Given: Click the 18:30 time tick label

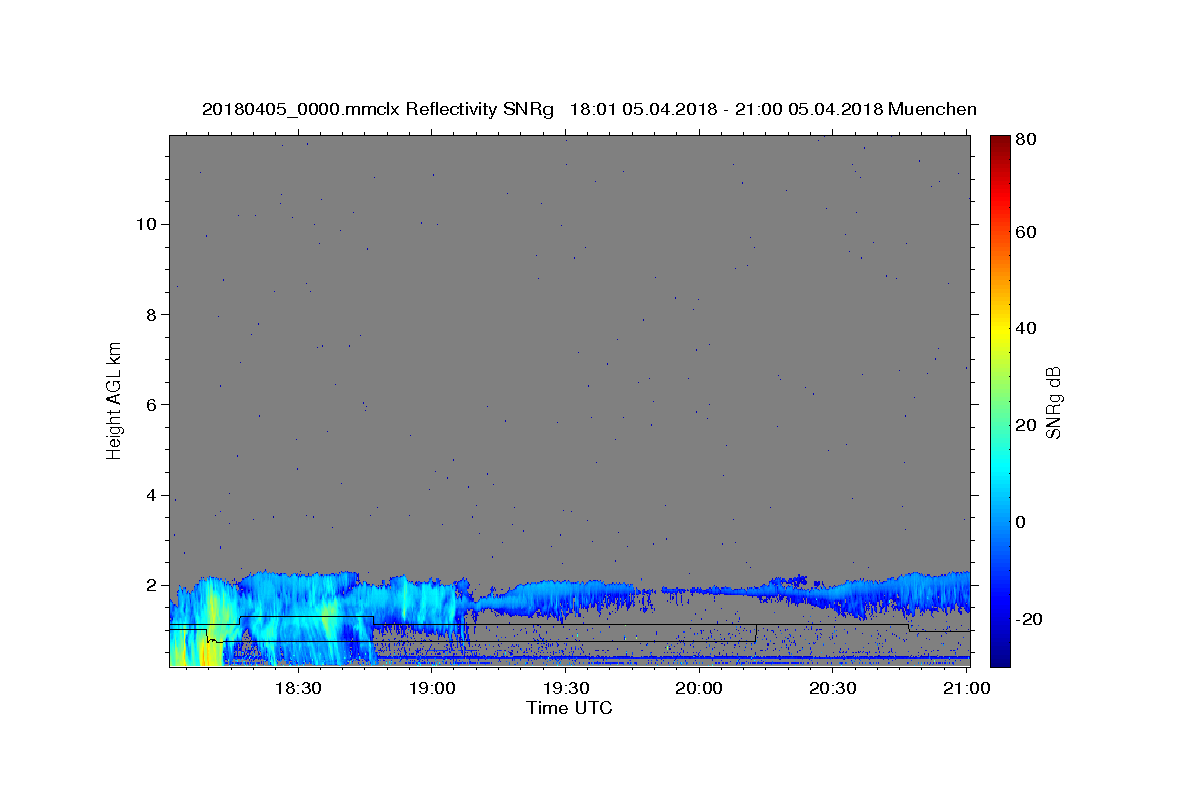Looking at the screenshot, I should pos(297,688).
